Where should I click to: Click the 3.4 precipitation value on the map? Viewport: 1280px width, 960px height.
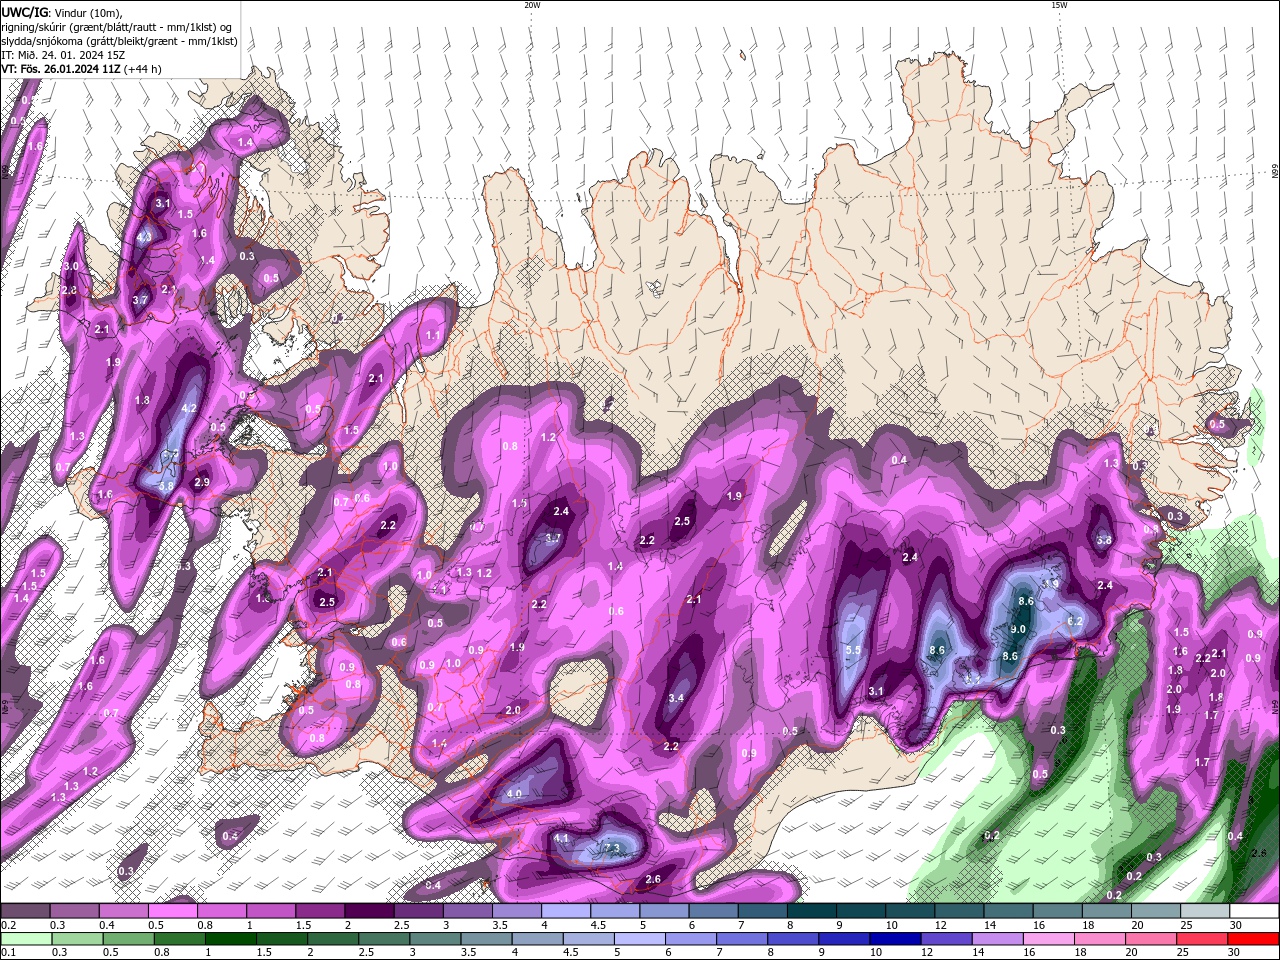(676, 698)
